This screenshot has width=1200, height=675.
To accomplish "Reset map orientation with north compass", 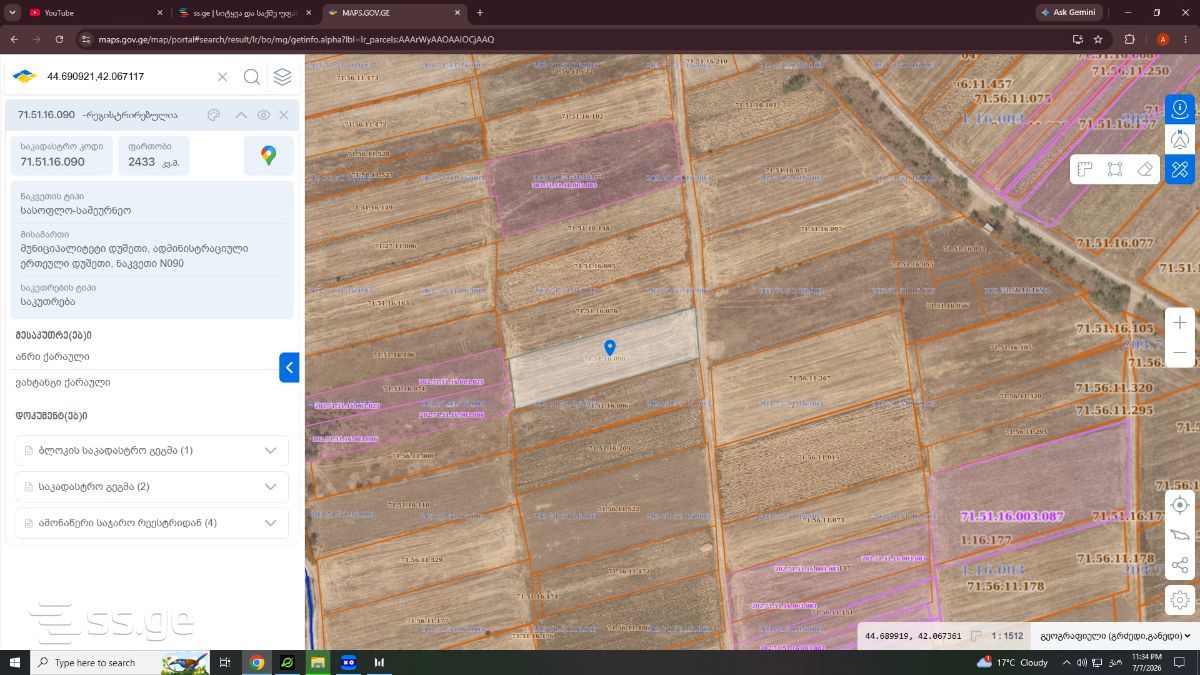I will pos(1180,139).
